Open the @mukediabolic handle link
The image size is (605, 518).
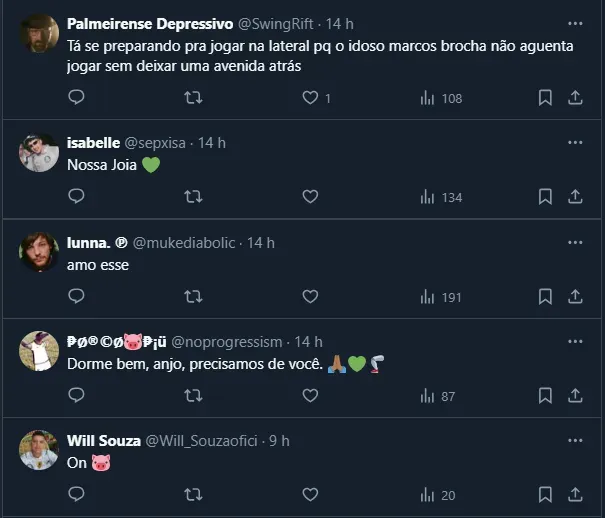(x=187, y=243)
